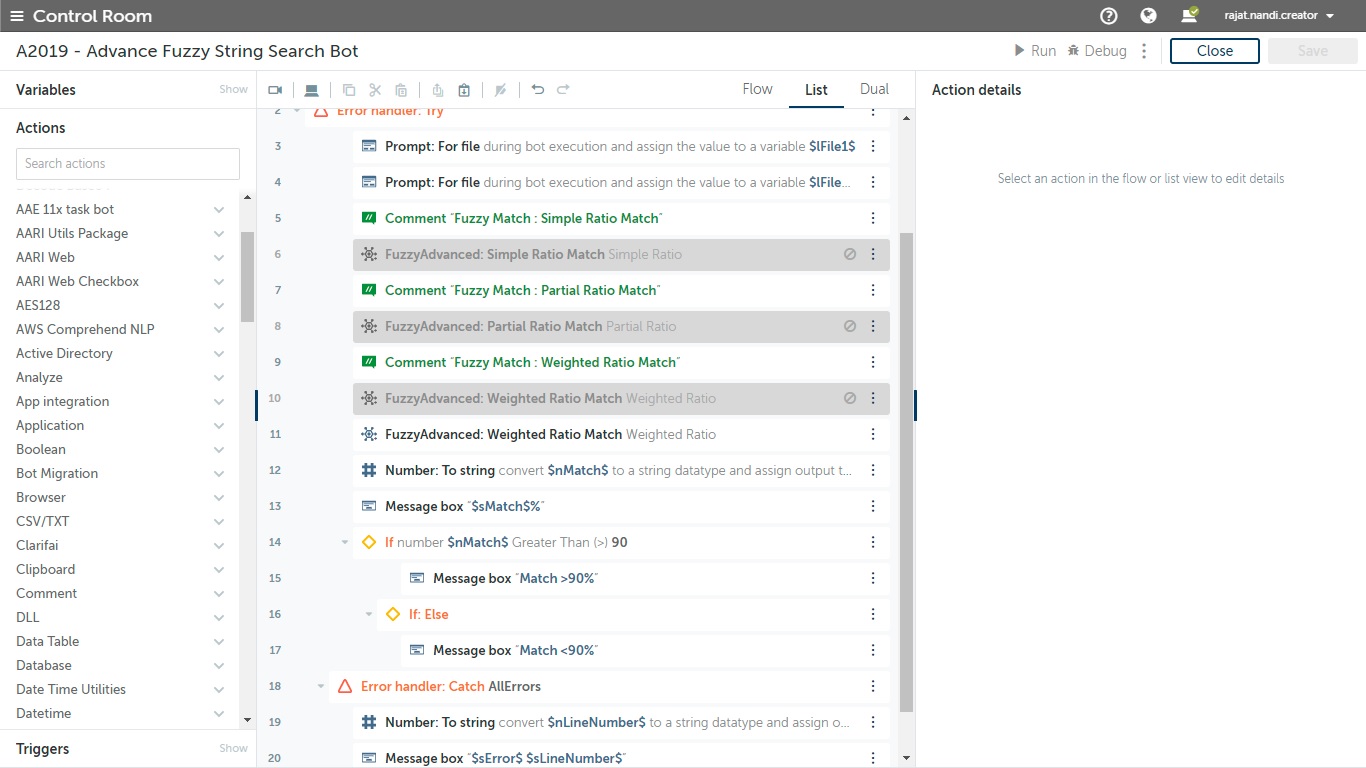
Task: Click Show next to Variables
Action: 233,89
